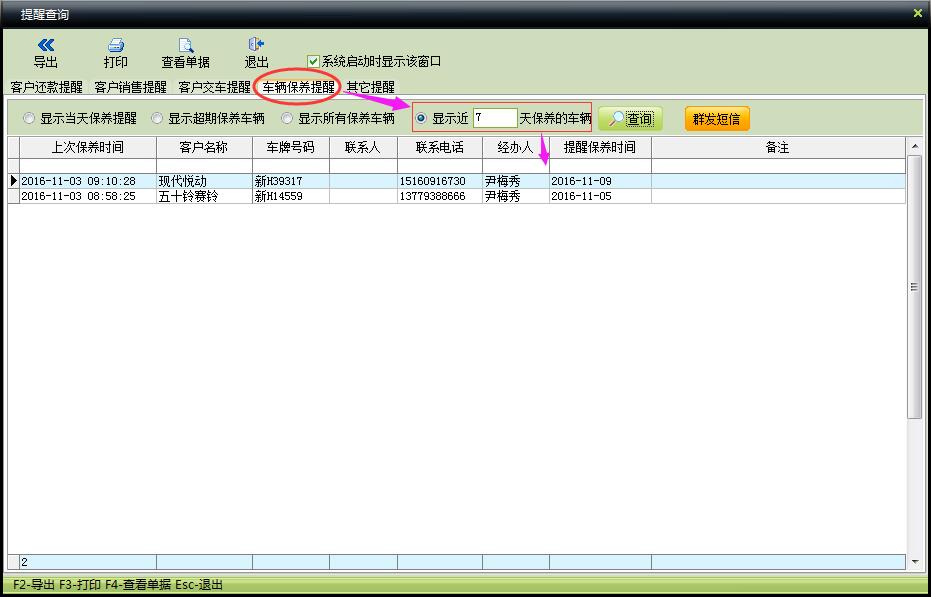
Task: Switch to 车辆保养提醒 tab
Action: coord(299,87)
